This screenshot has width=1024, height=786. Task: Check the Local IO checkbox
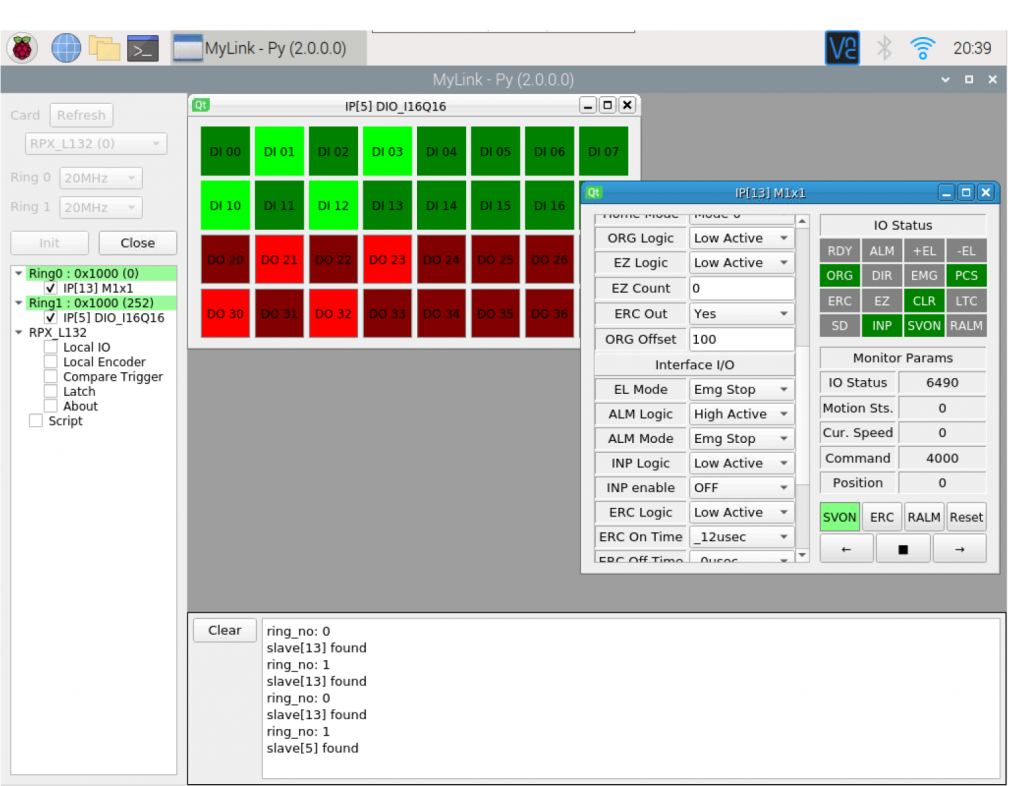[x=50, y=347]
